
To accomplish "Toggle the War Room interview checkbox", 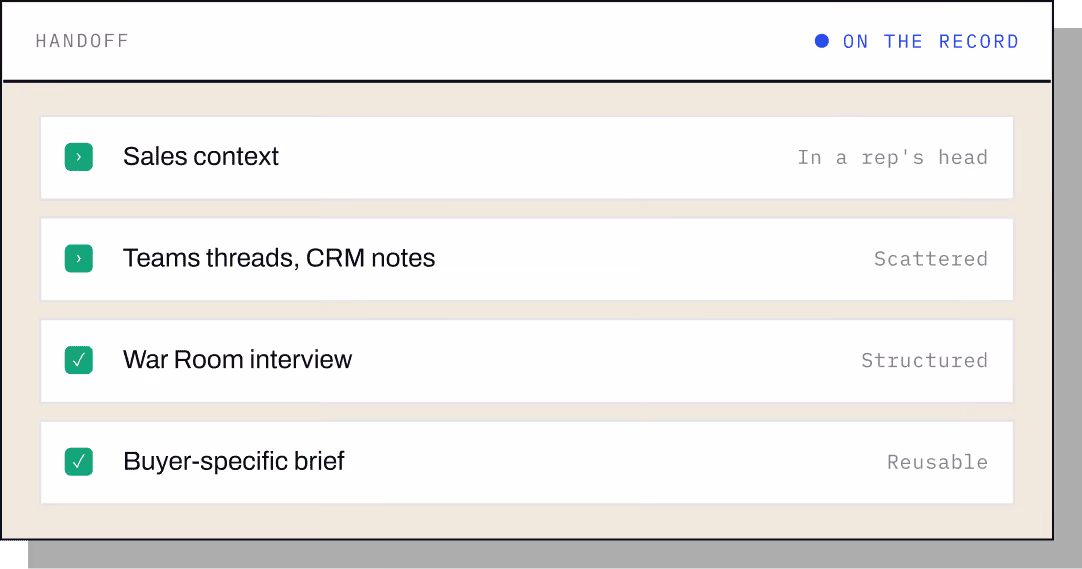I will (x=79, y=360).
